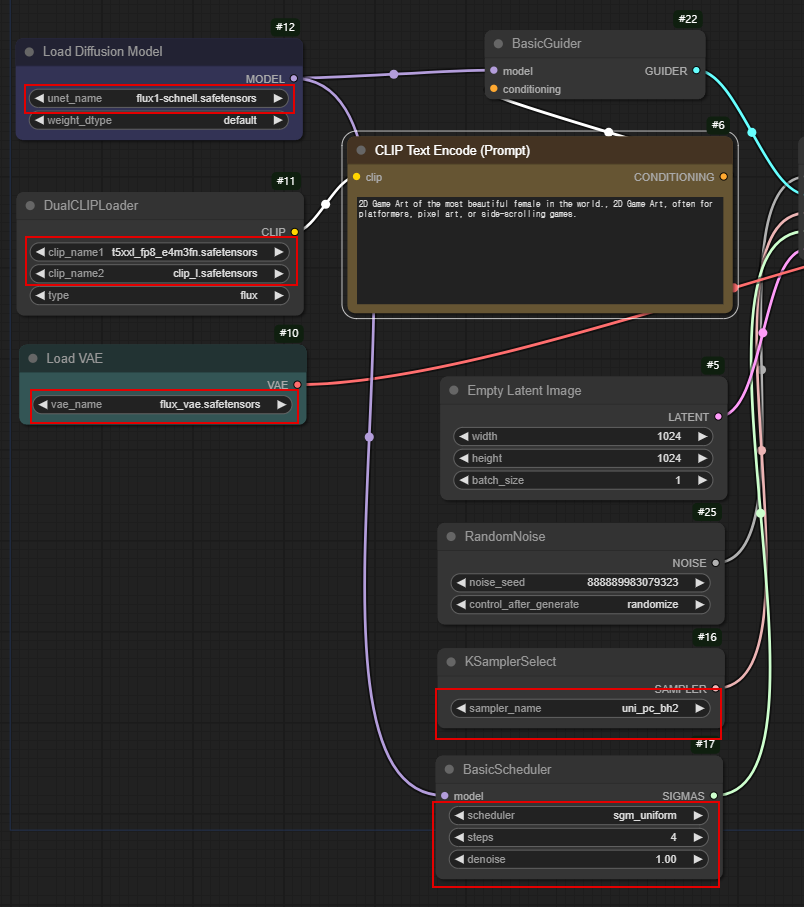Click the width 1024 value field
804x907 pixels.
tap(583, 436)
